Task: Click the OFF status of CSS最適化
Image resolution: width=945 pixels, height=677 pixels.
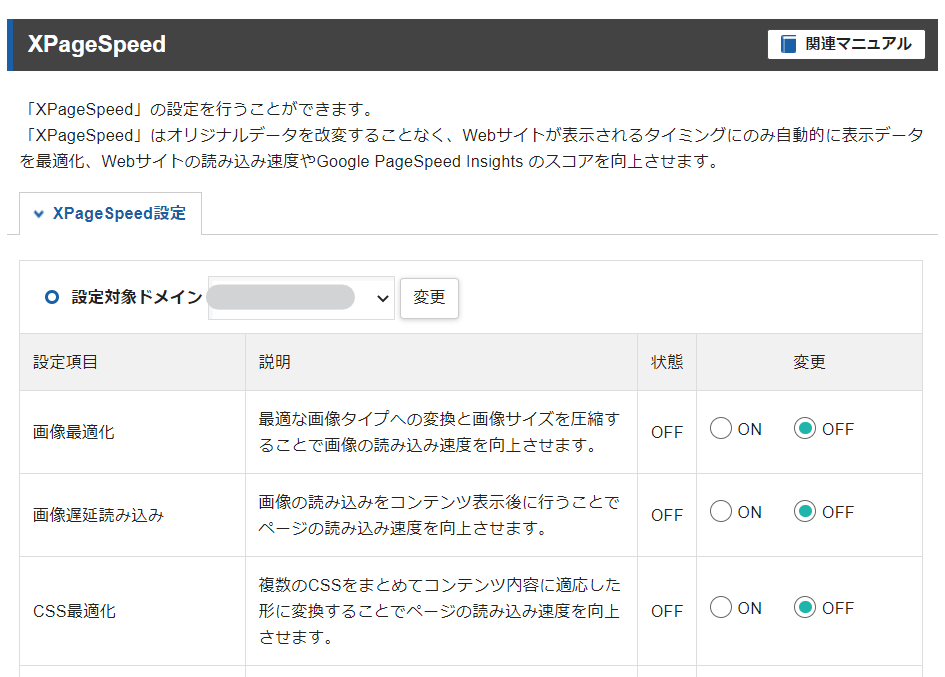Action: pyautogui.click(x=667, y=611)
